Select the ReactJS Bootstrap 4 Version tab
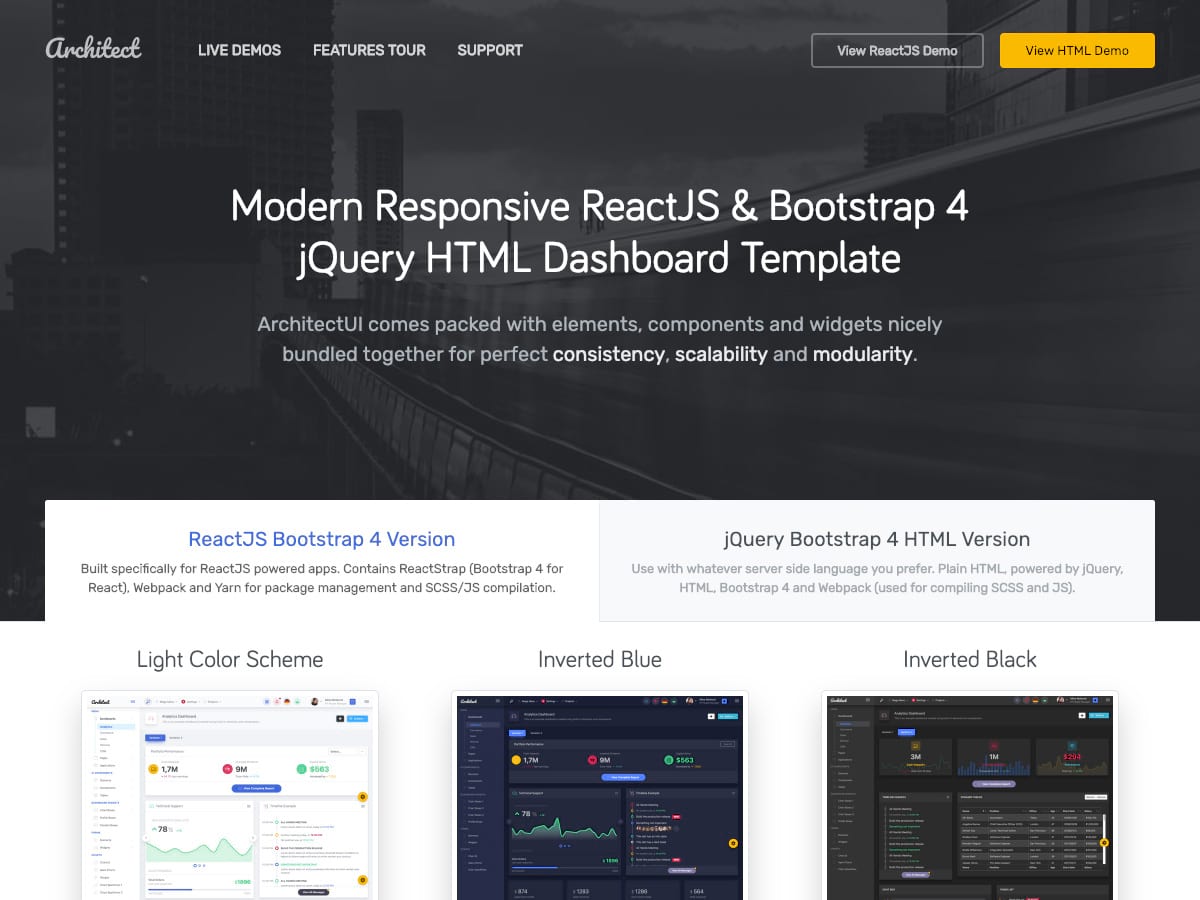 [322, 561]
